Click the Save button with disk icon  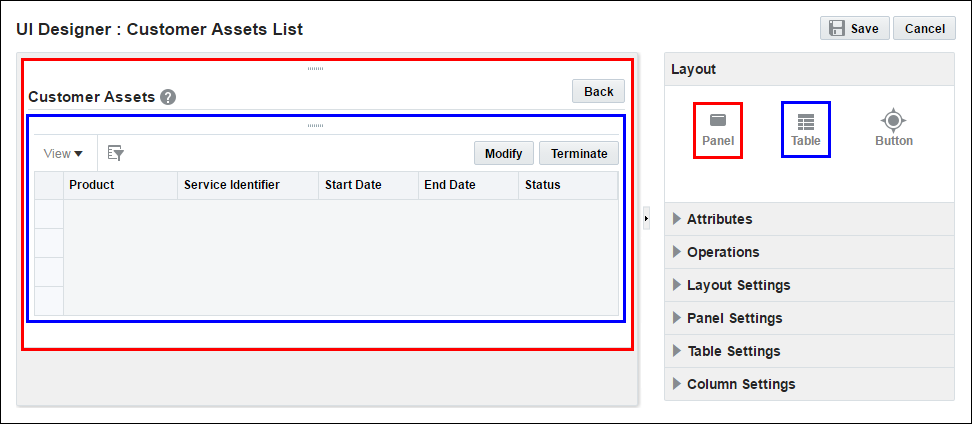point(853,28)
